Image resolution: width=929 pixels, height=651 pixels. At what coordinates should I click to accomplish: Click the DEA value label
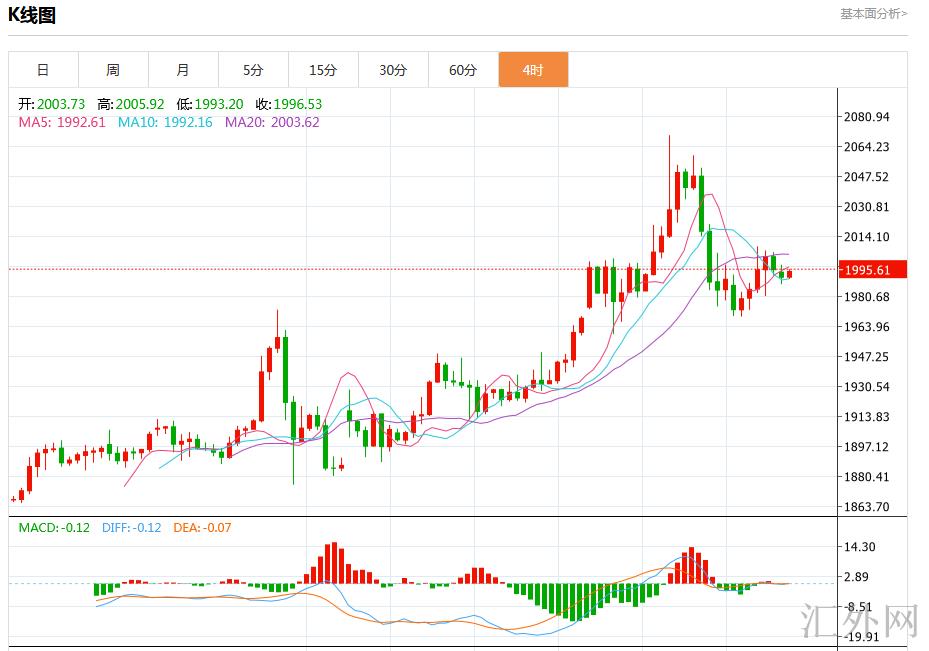pos(202,528)
